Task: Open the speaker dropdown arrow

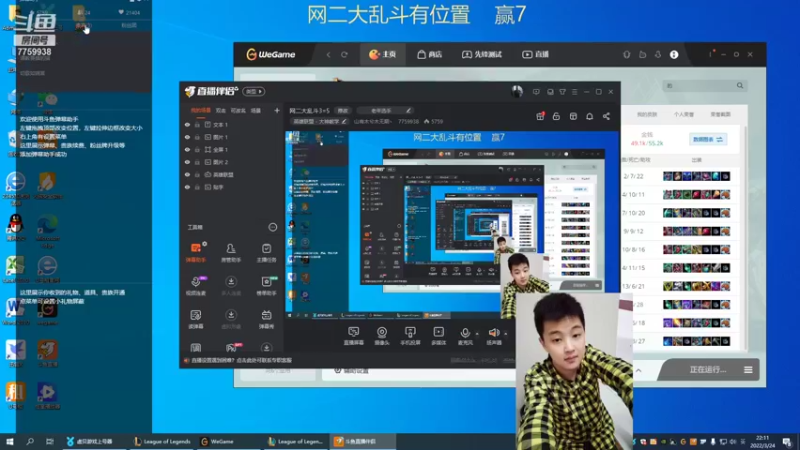Action: [506, 334]
